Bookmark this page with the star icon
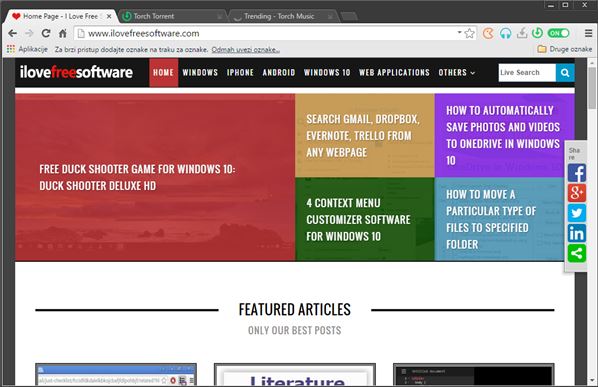 click(470, 34)
